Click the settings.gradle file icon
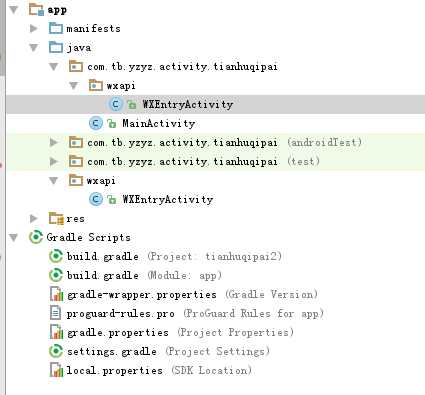425x395 pixels. point(56,351)
